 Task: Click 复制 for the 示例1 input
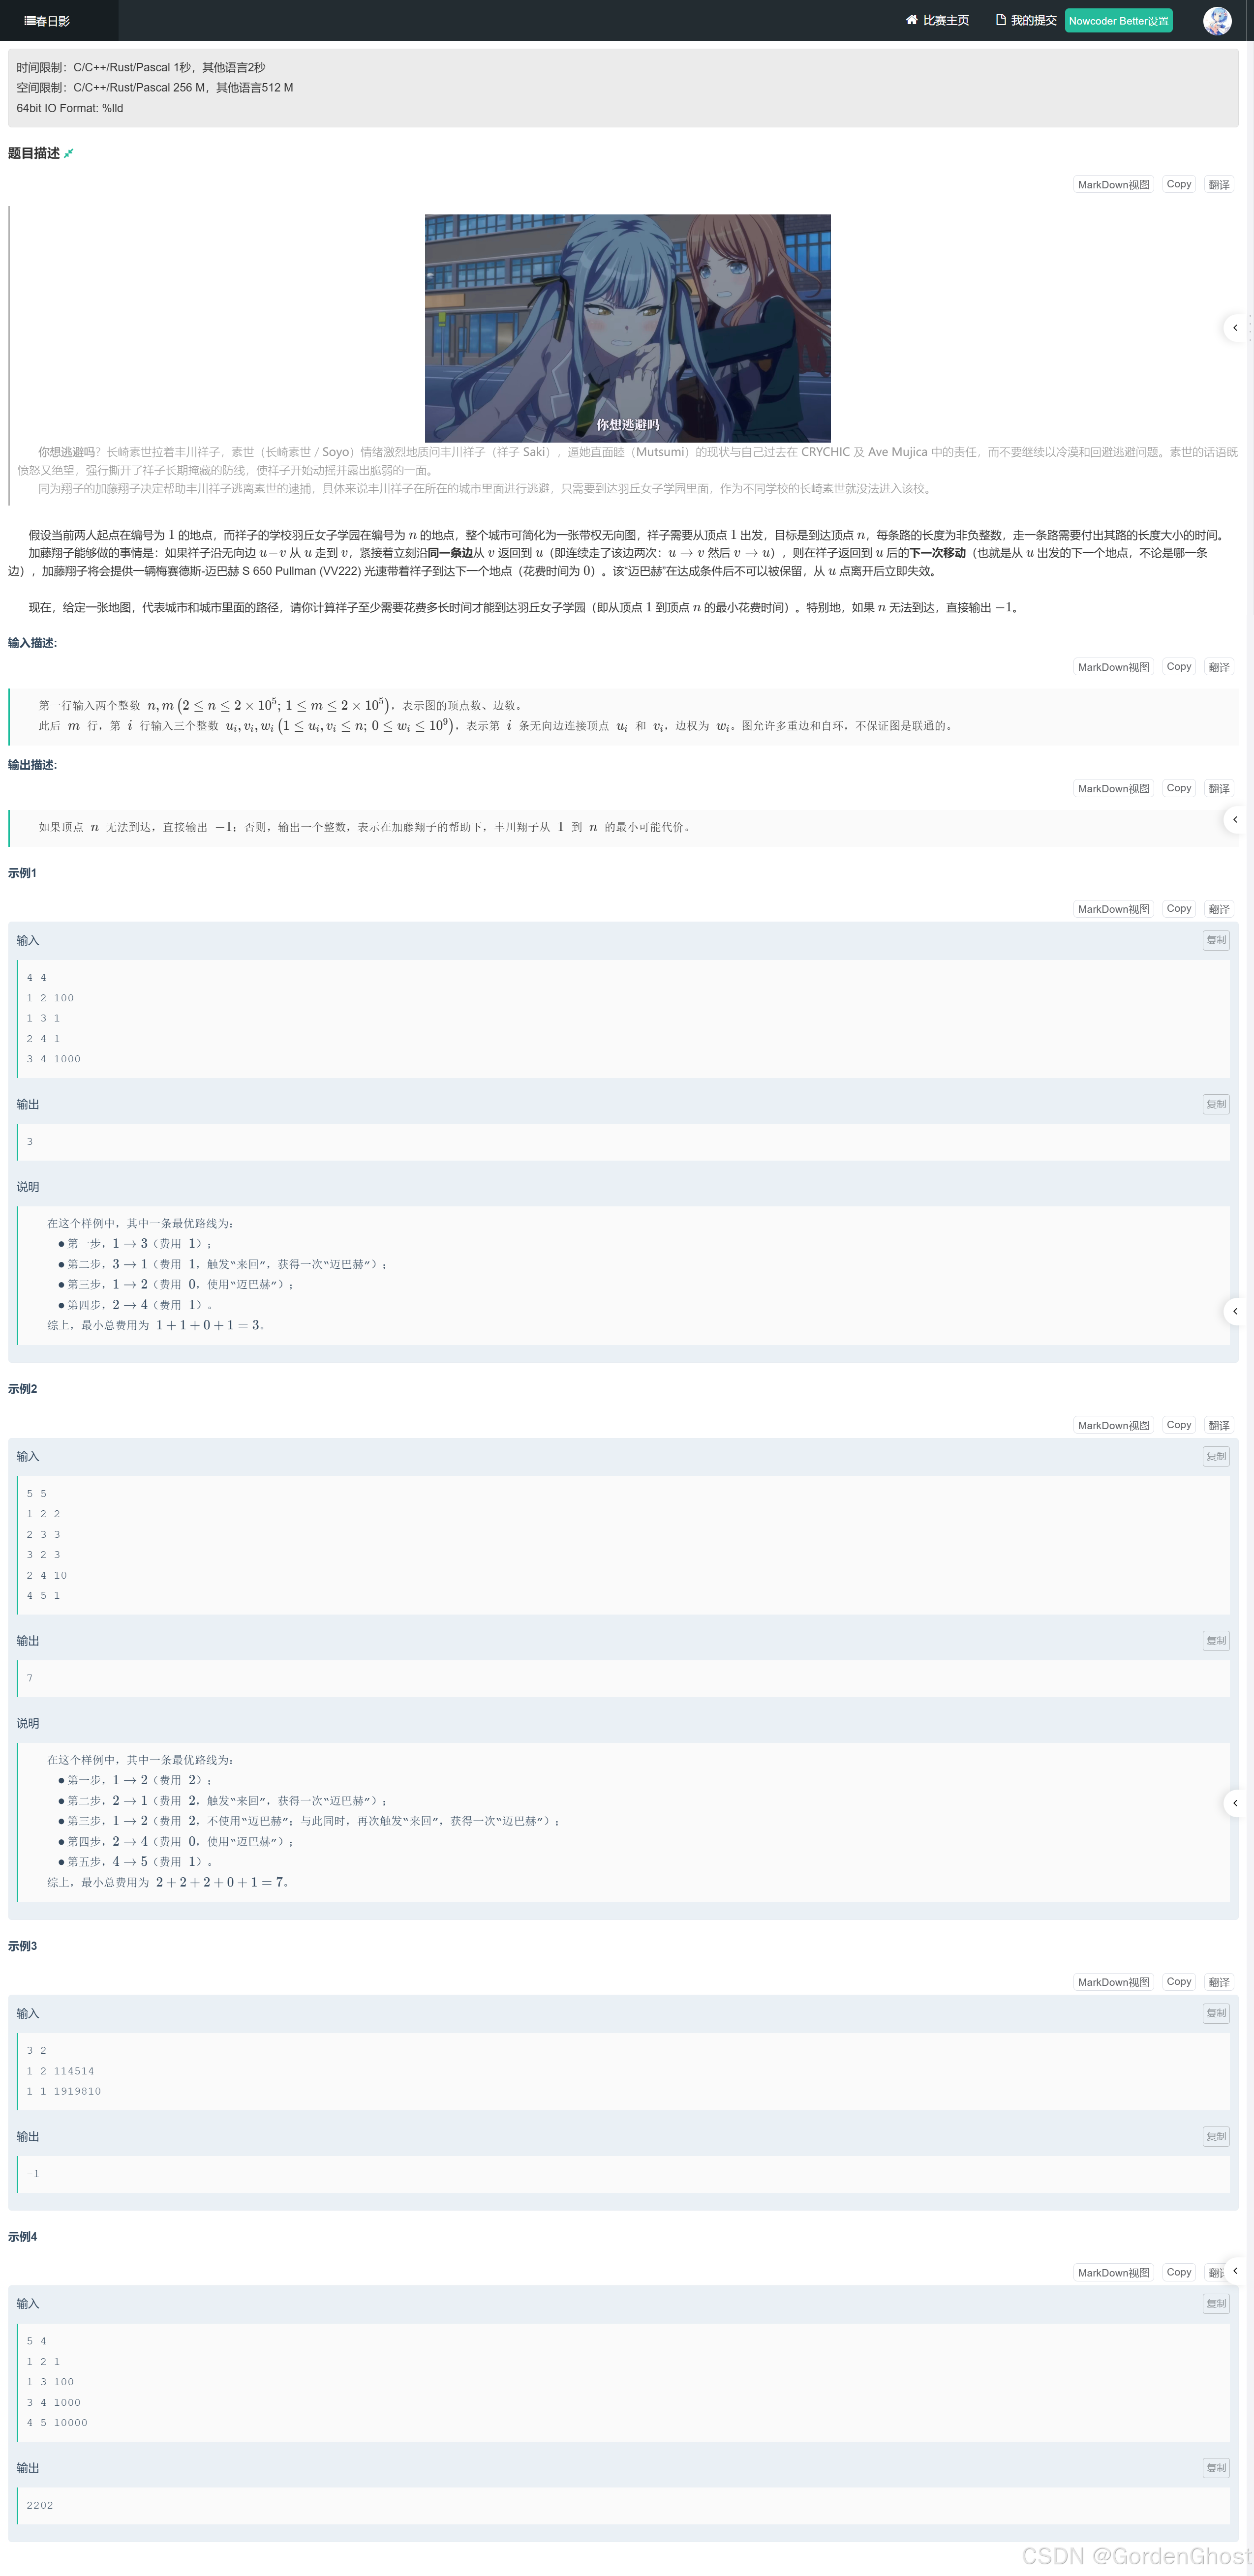(x=1215, y=940)
